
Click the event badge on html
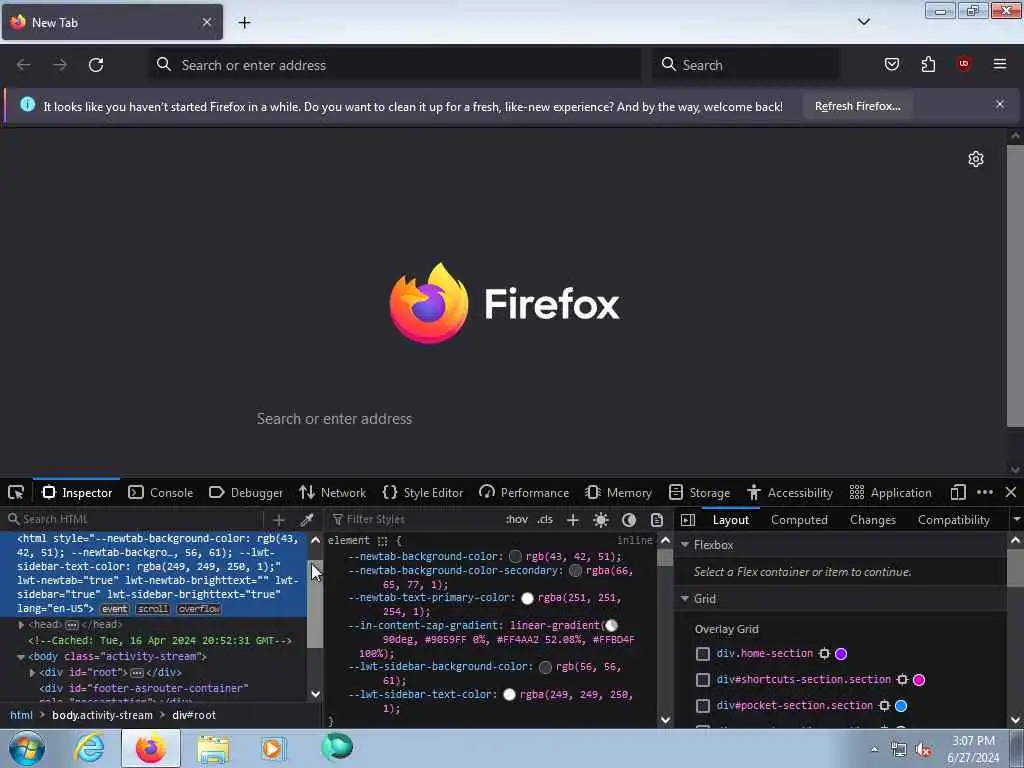pyautogui.click(x=114, y=609)
